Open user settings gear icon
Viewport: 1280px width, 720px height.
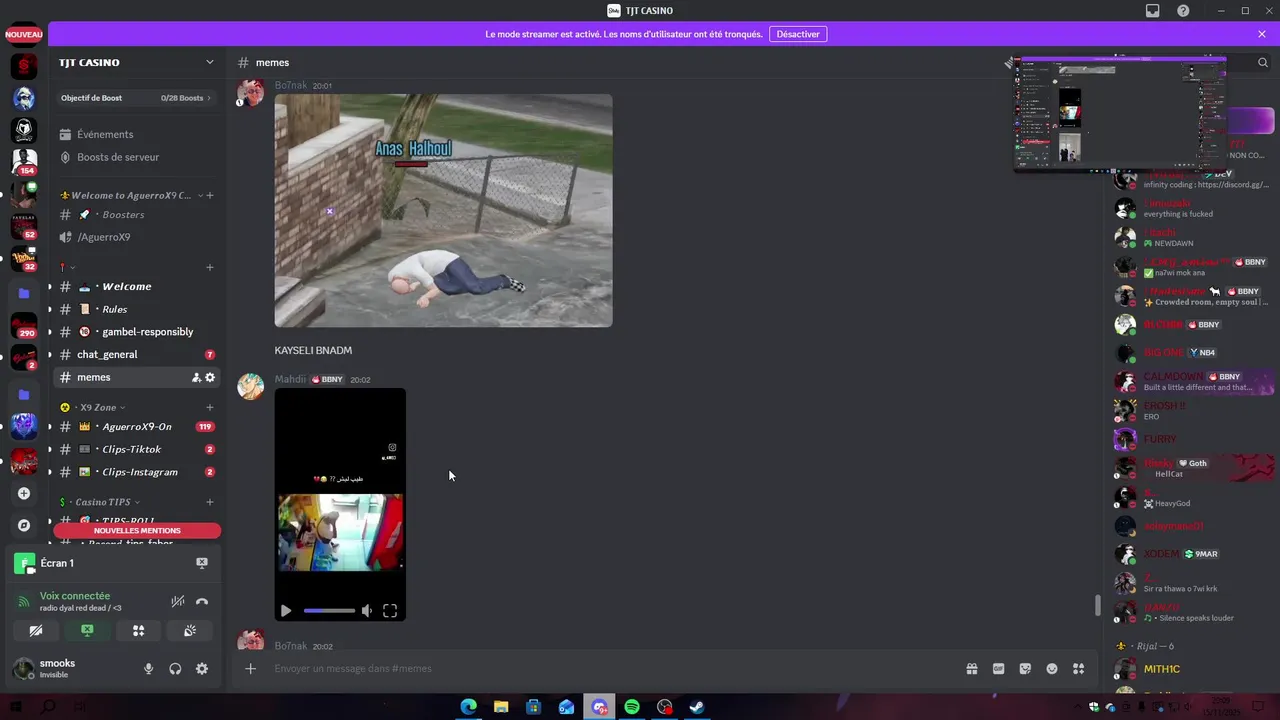[202, 669]
